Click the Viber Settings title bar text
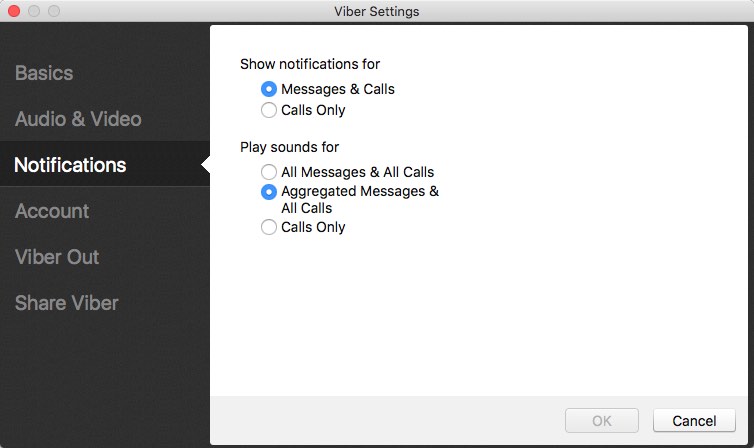This screenshot has width=754, height=448. point(377,12)
